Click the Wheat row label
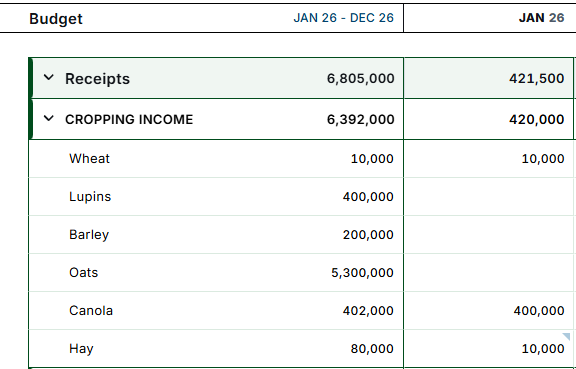 pos(89,158)
